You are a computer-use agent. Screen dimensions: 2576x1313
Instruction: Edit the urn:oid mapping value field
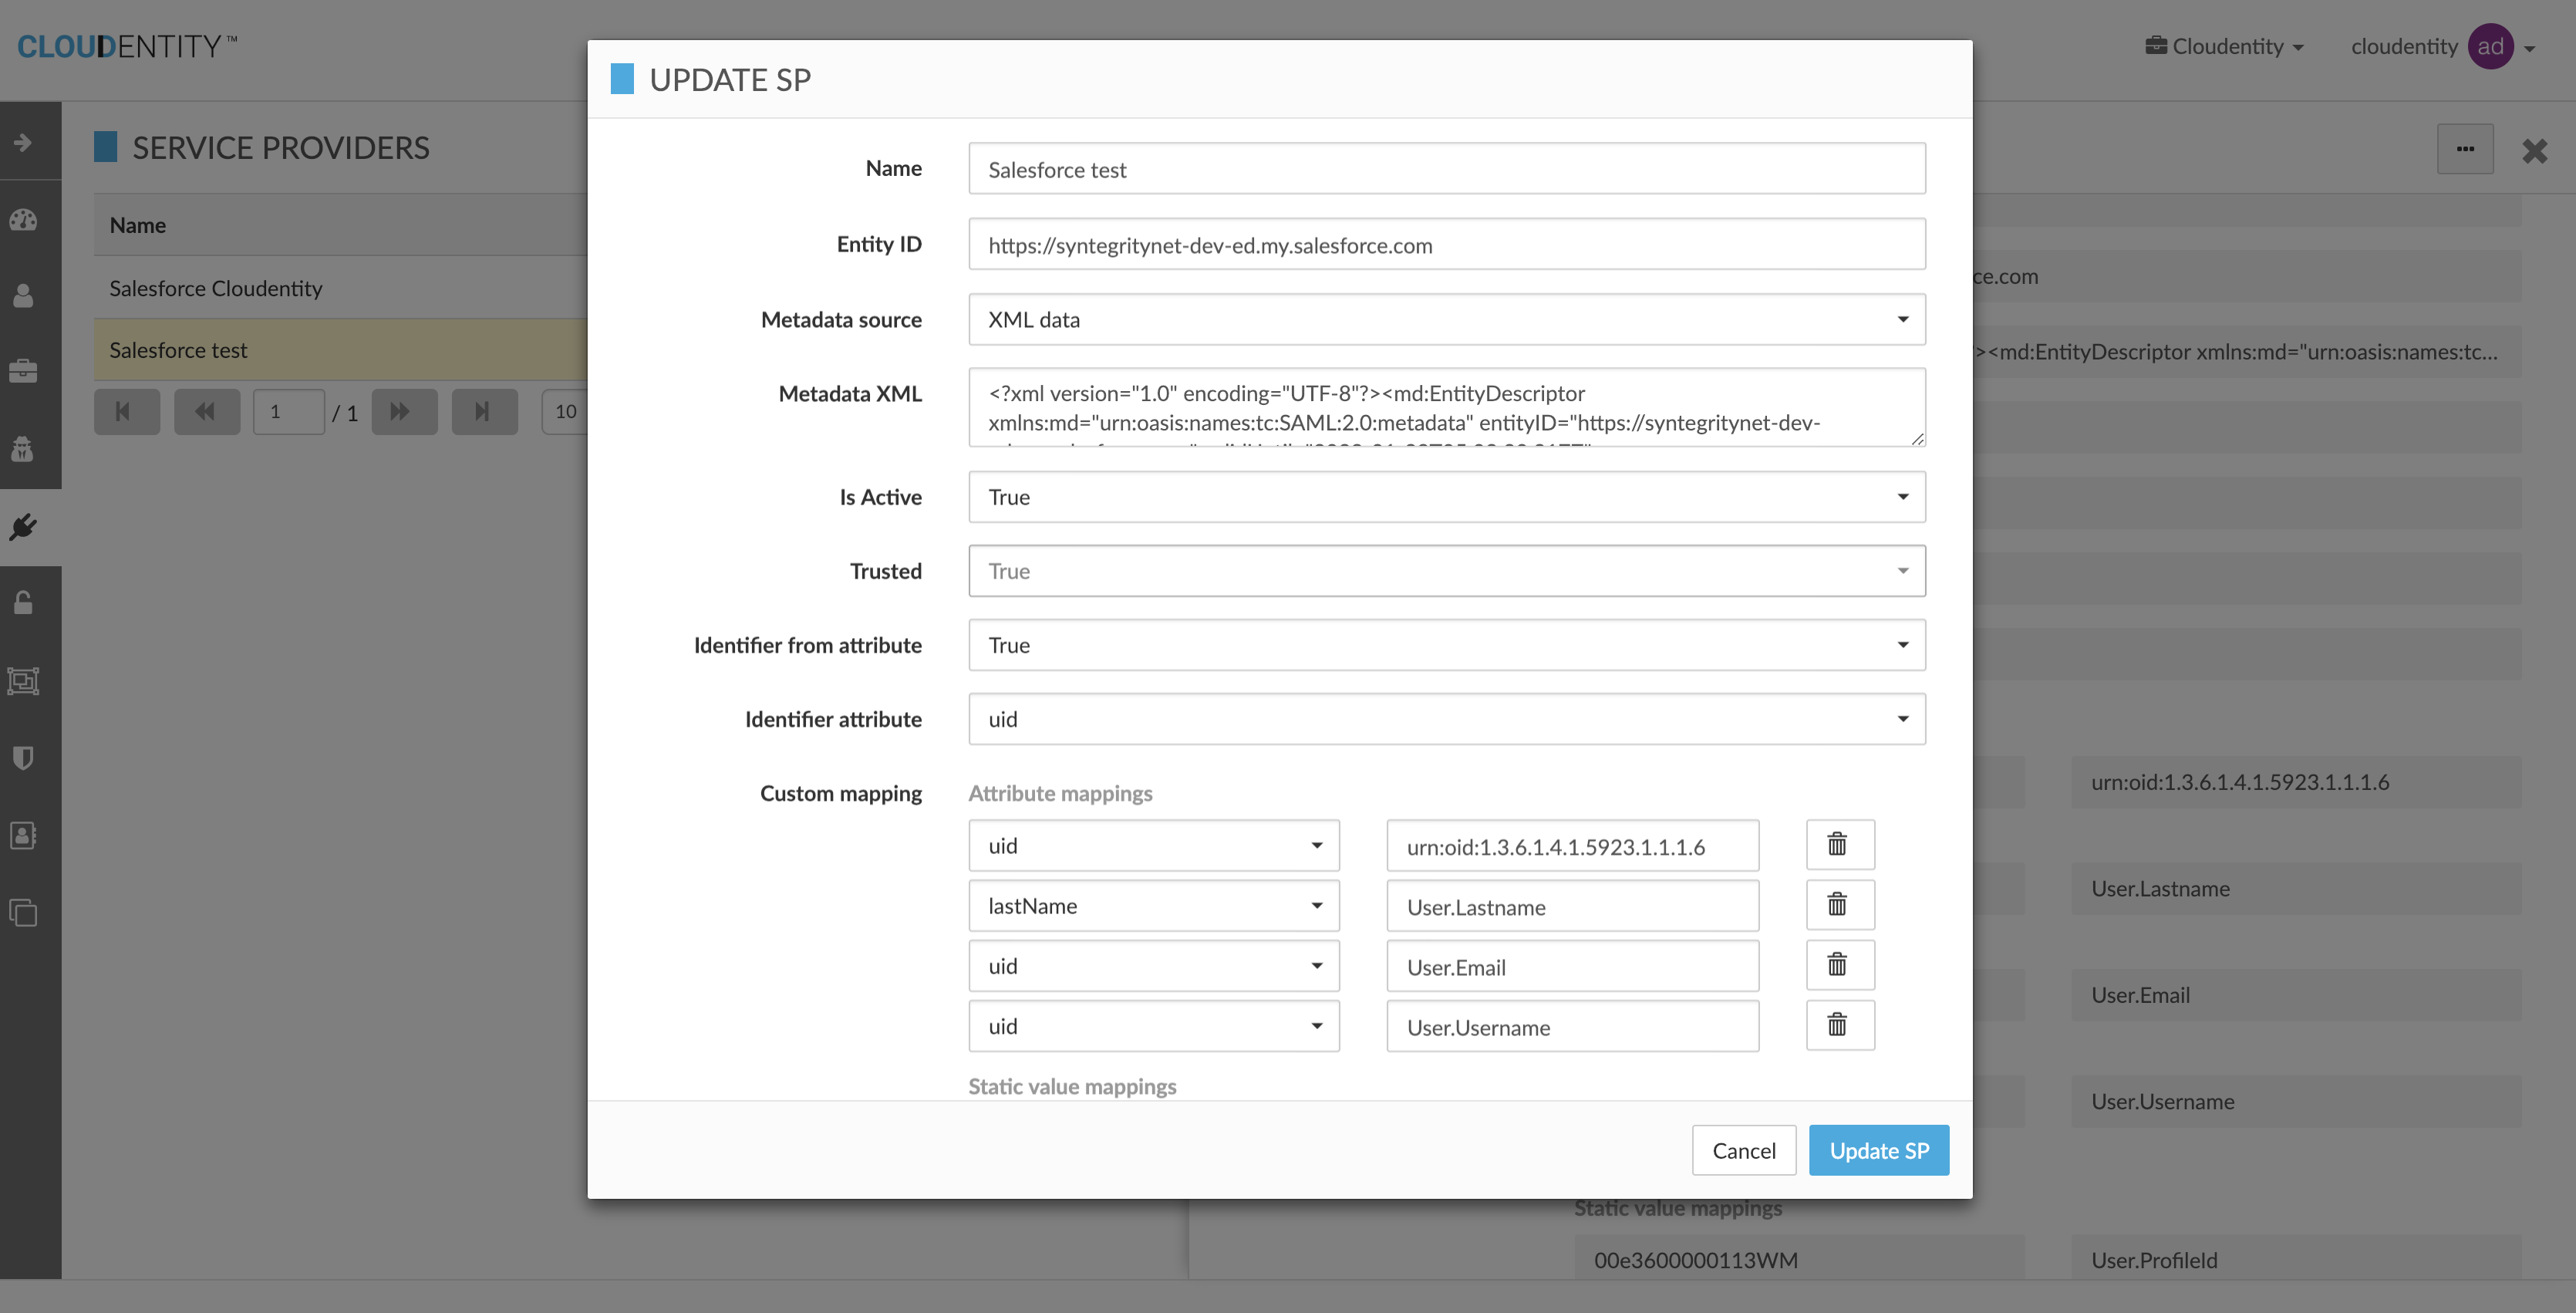coord(1572,846)
